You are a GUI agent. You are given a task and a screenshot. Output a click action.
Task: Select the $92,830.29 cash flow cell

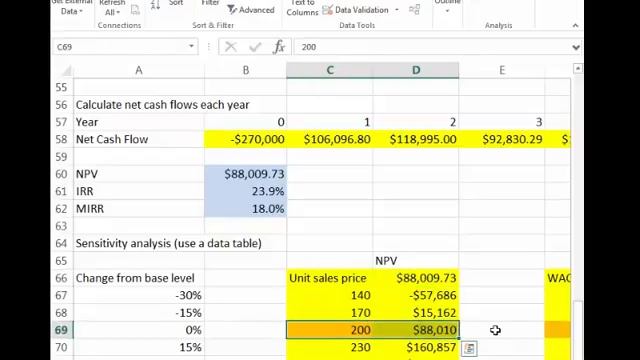(x=502, y=140)
